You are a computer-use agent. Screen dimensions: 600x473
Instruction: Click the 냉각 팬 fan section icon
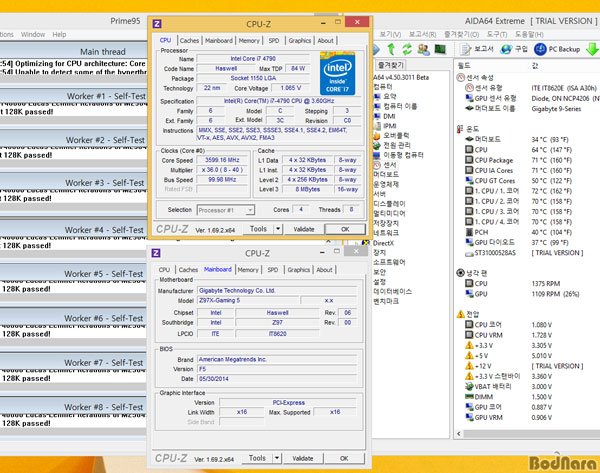461,273
